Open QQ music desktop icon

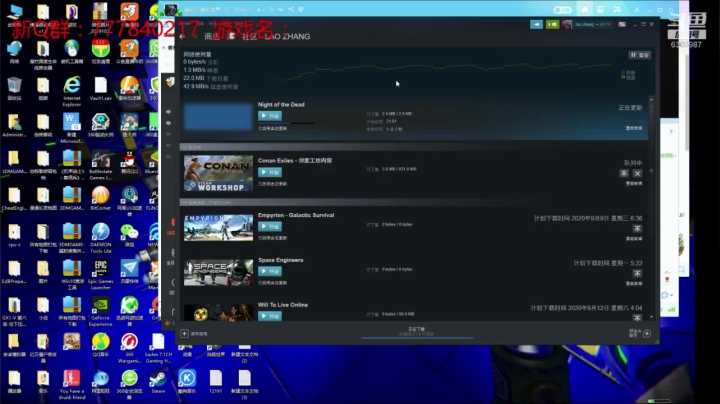click(101, 345)
